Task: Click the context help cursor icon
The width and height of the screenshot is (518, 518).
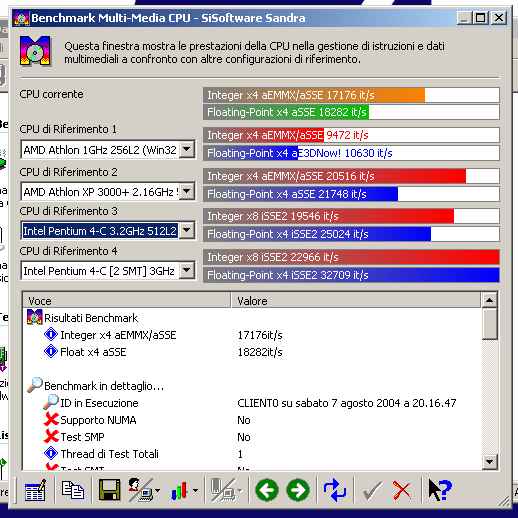Action: pos(439,490)
